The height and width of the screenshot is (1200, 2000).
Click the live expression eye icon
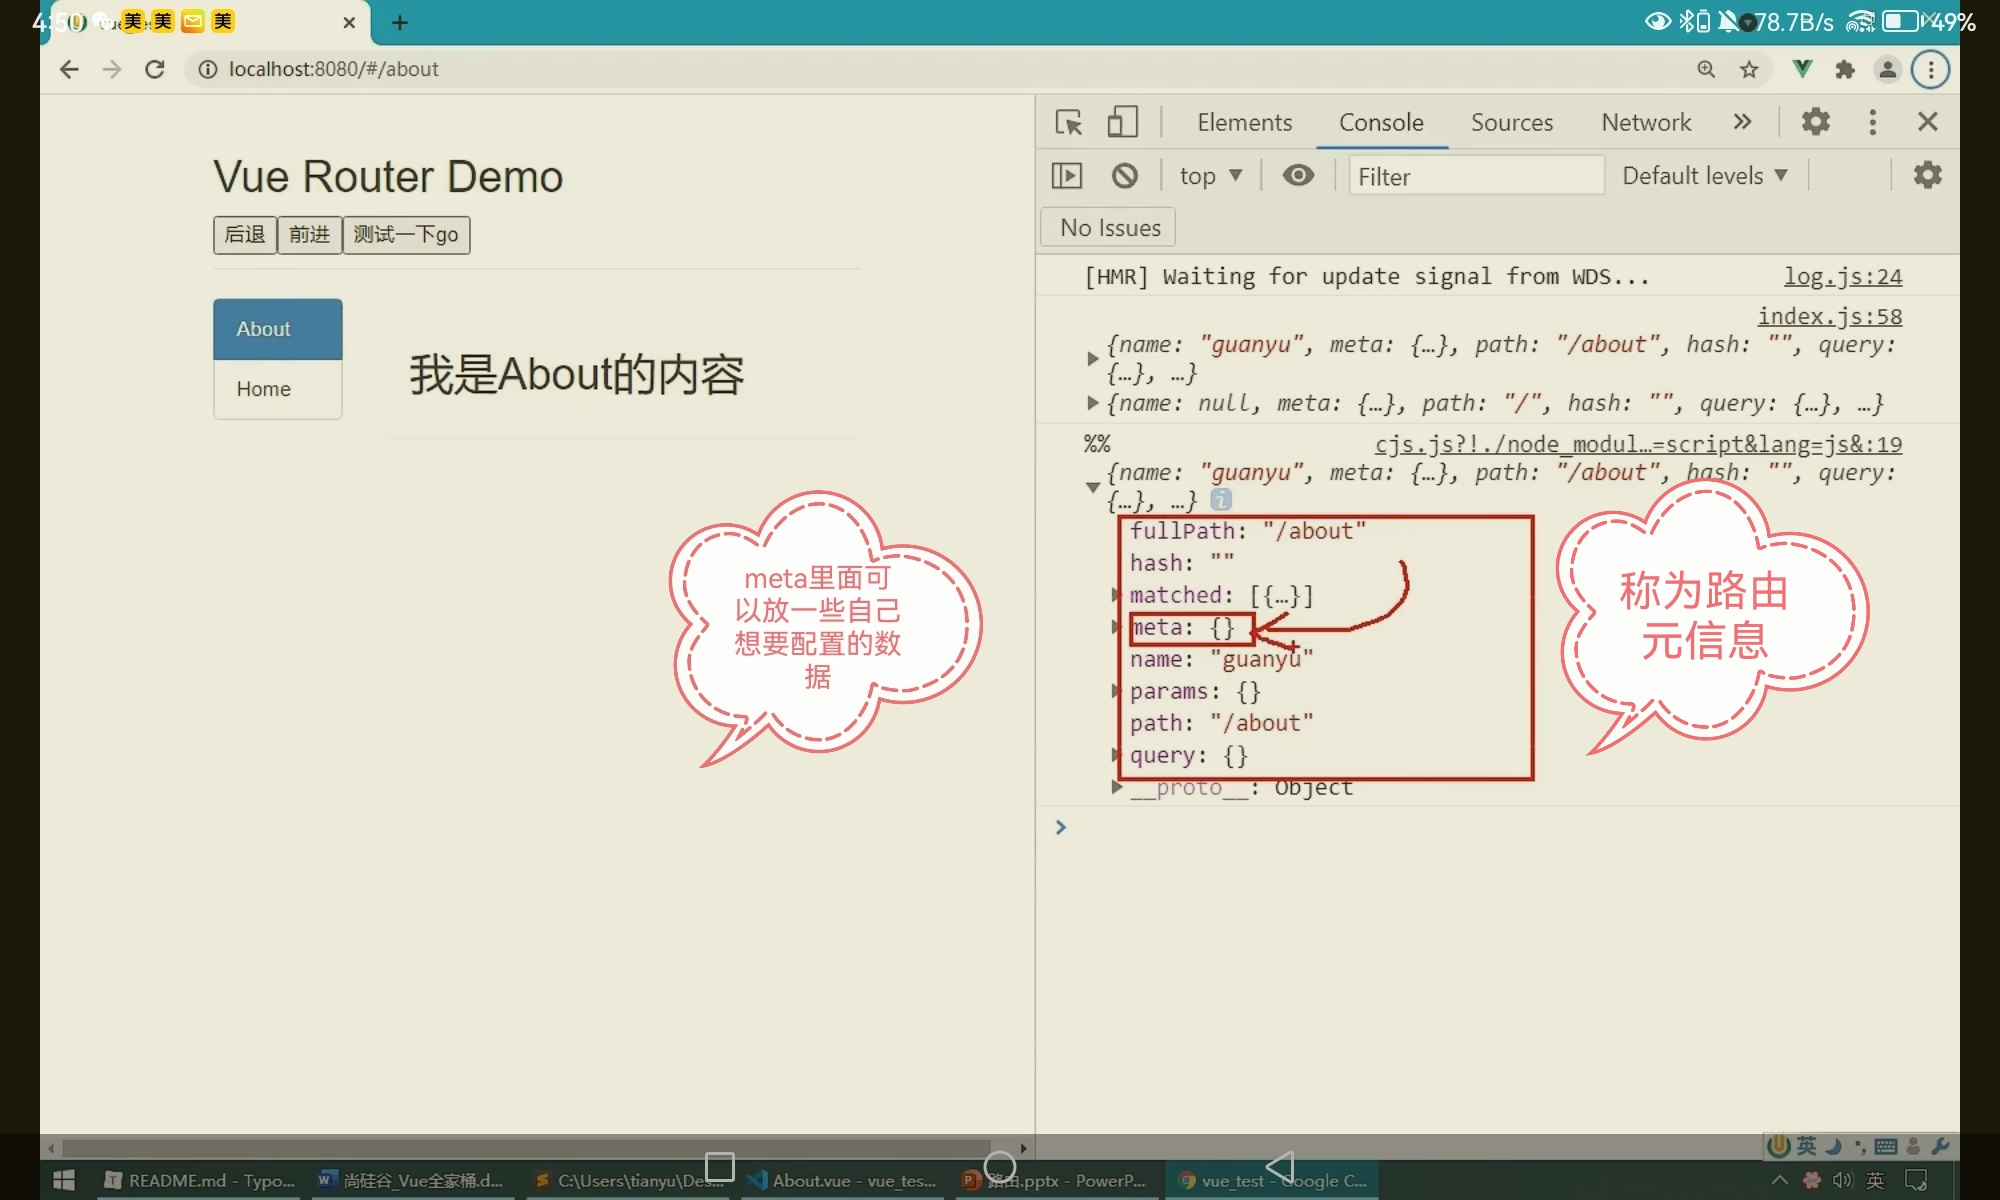tap(1298, 176)
